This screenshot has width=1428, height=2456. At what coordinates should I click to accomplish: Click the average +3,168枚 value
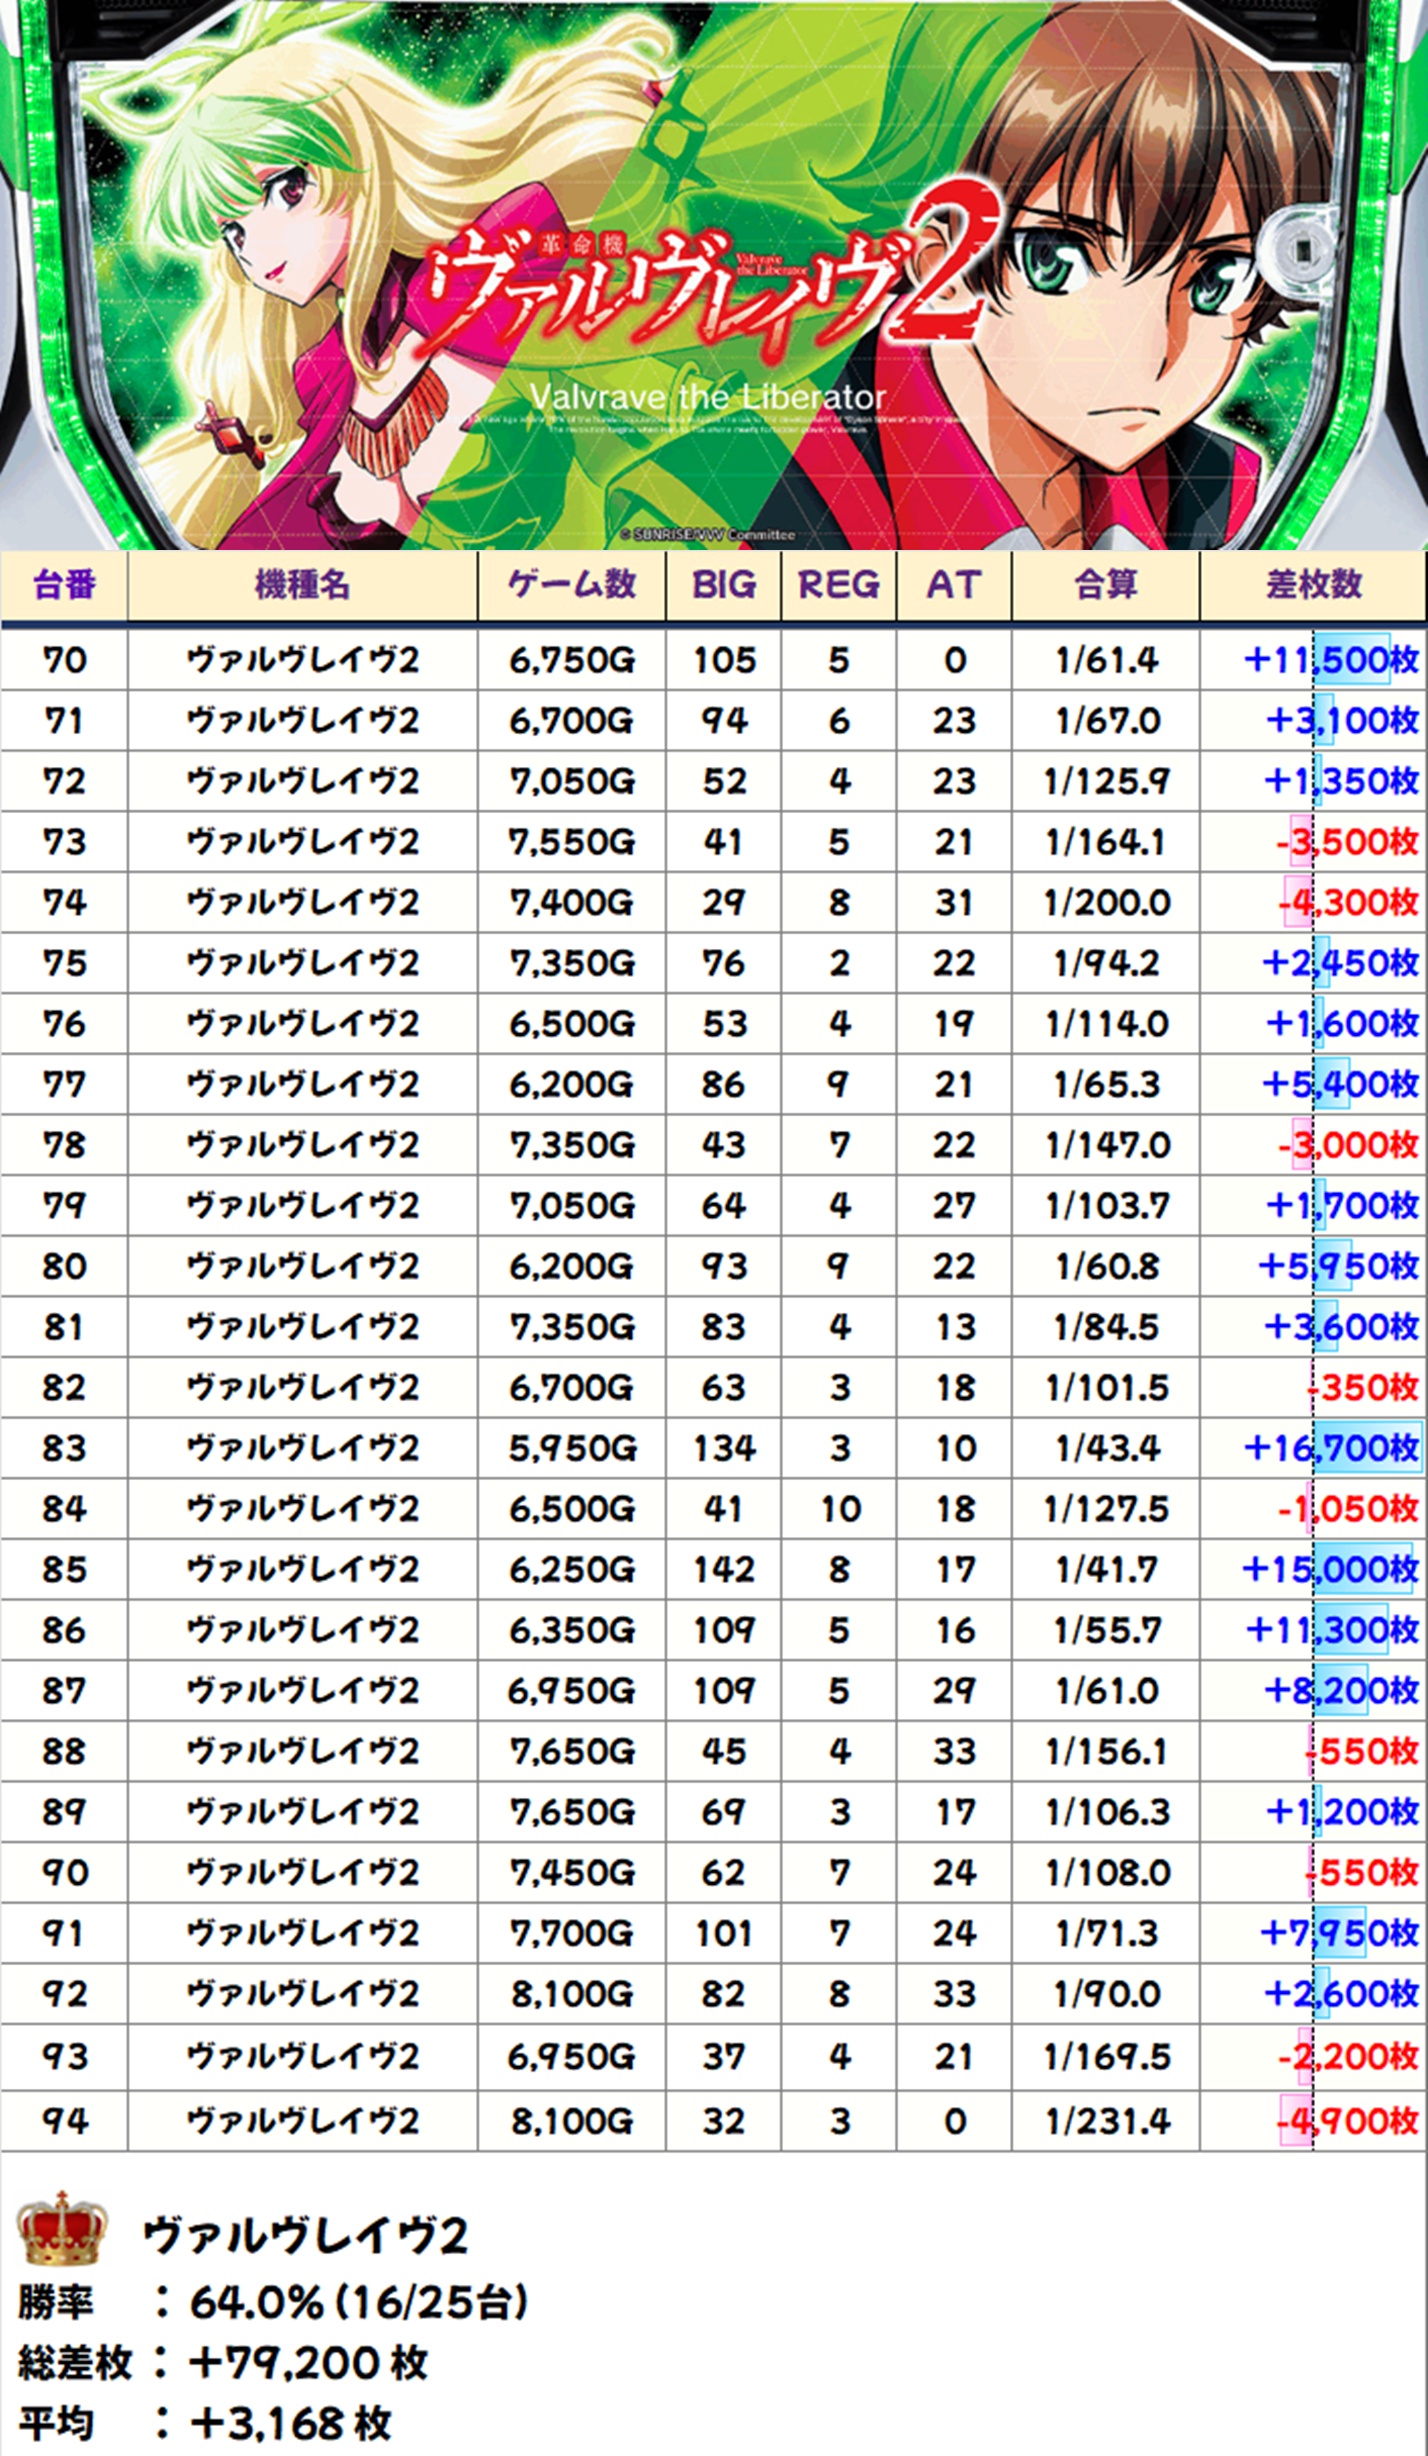click(290, 2424)
